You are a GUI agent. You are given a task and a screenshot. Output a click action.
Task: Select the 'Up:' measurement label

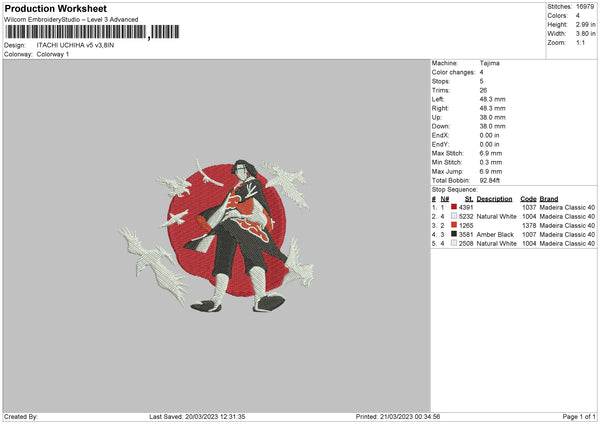pyautogui.click(x=437, y=117)
